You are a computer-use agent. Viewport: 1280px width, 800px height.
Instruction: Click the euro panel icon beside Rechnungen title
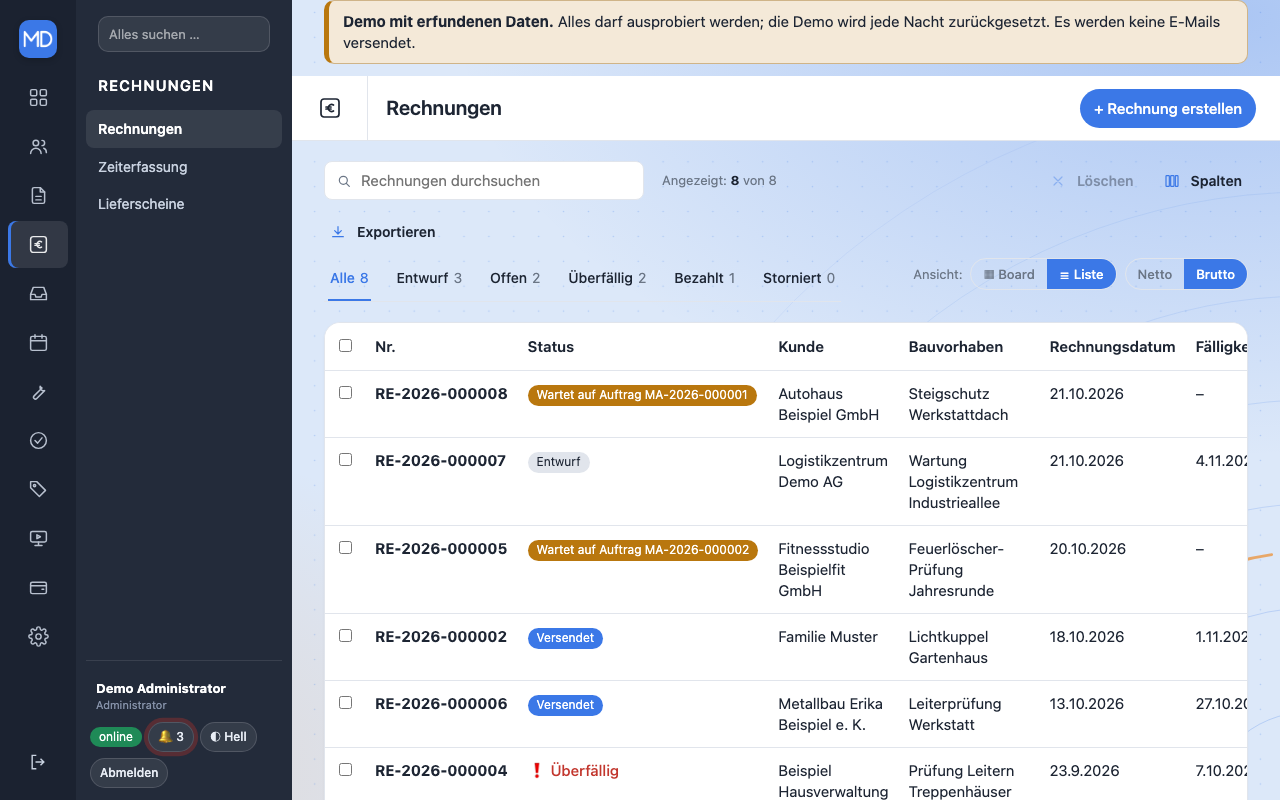pyautogui.click(x=330, y=108)
